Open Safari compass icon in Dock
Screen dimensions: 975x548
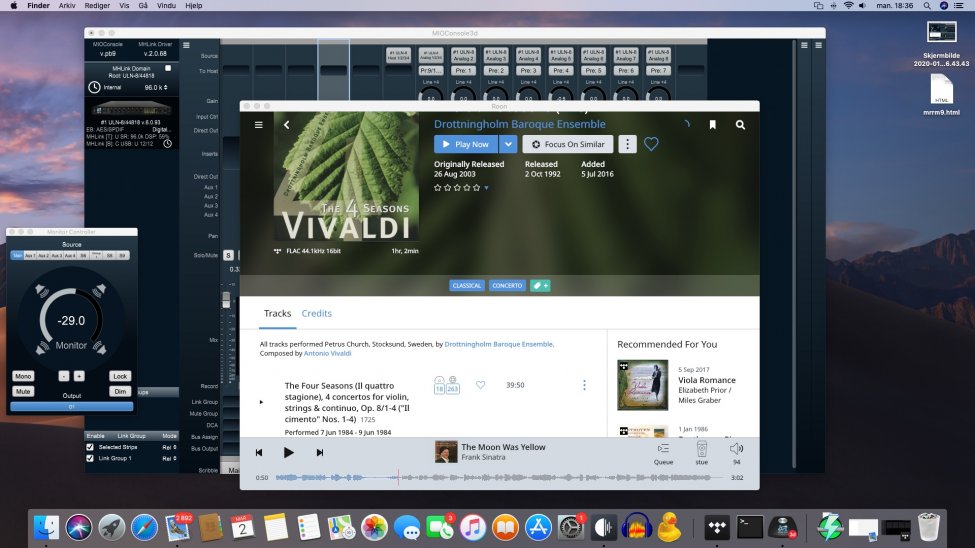pos(144,527)
